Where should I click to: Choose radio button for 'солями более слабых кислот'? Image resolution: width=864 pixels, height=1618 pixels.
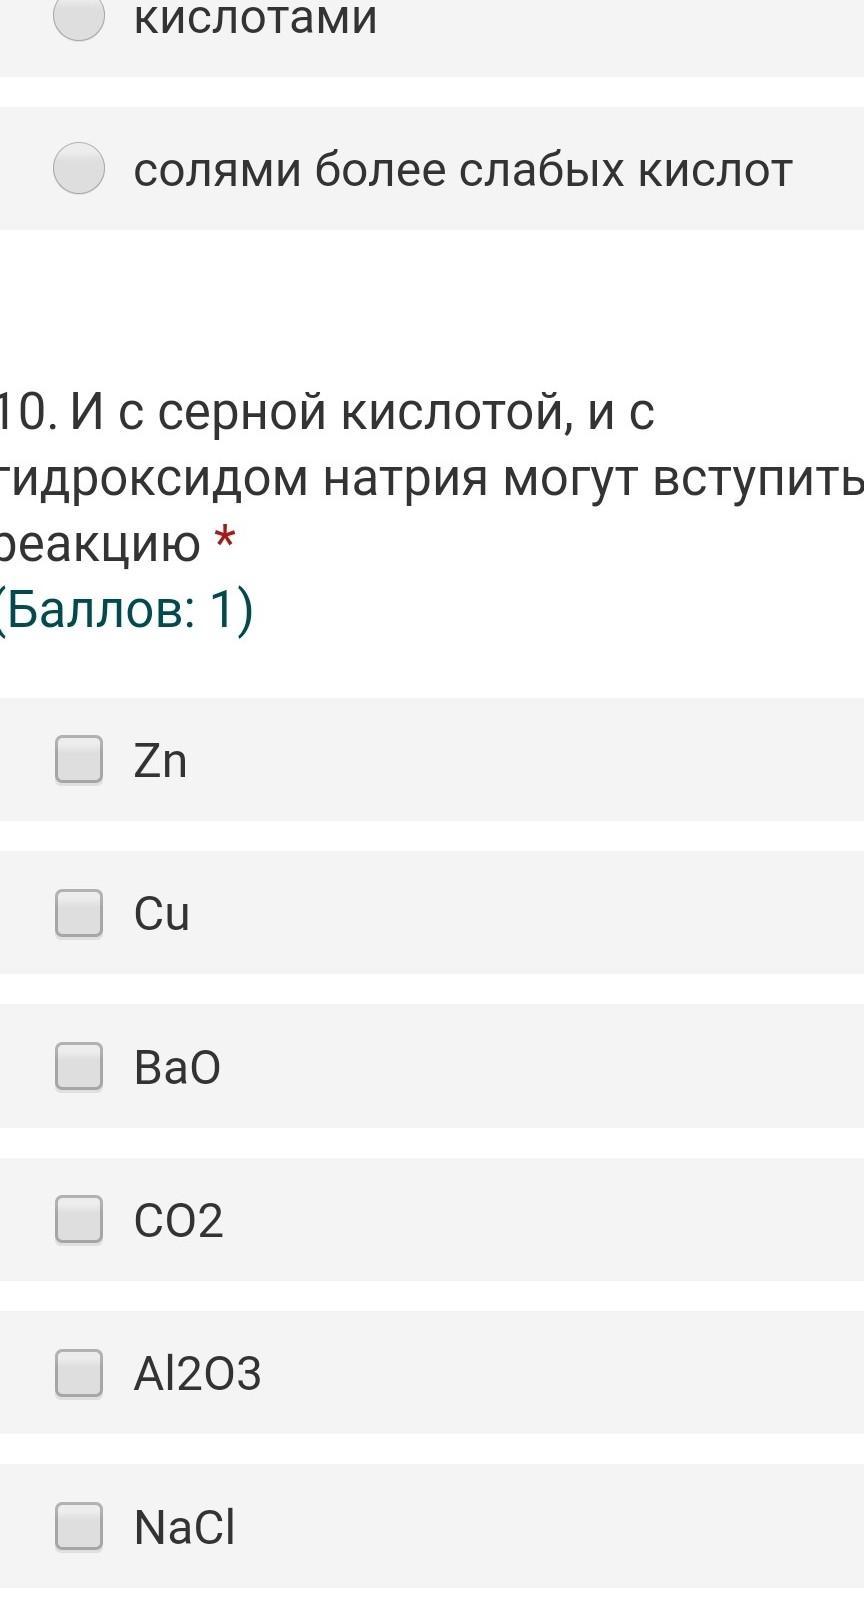point(79,168)
